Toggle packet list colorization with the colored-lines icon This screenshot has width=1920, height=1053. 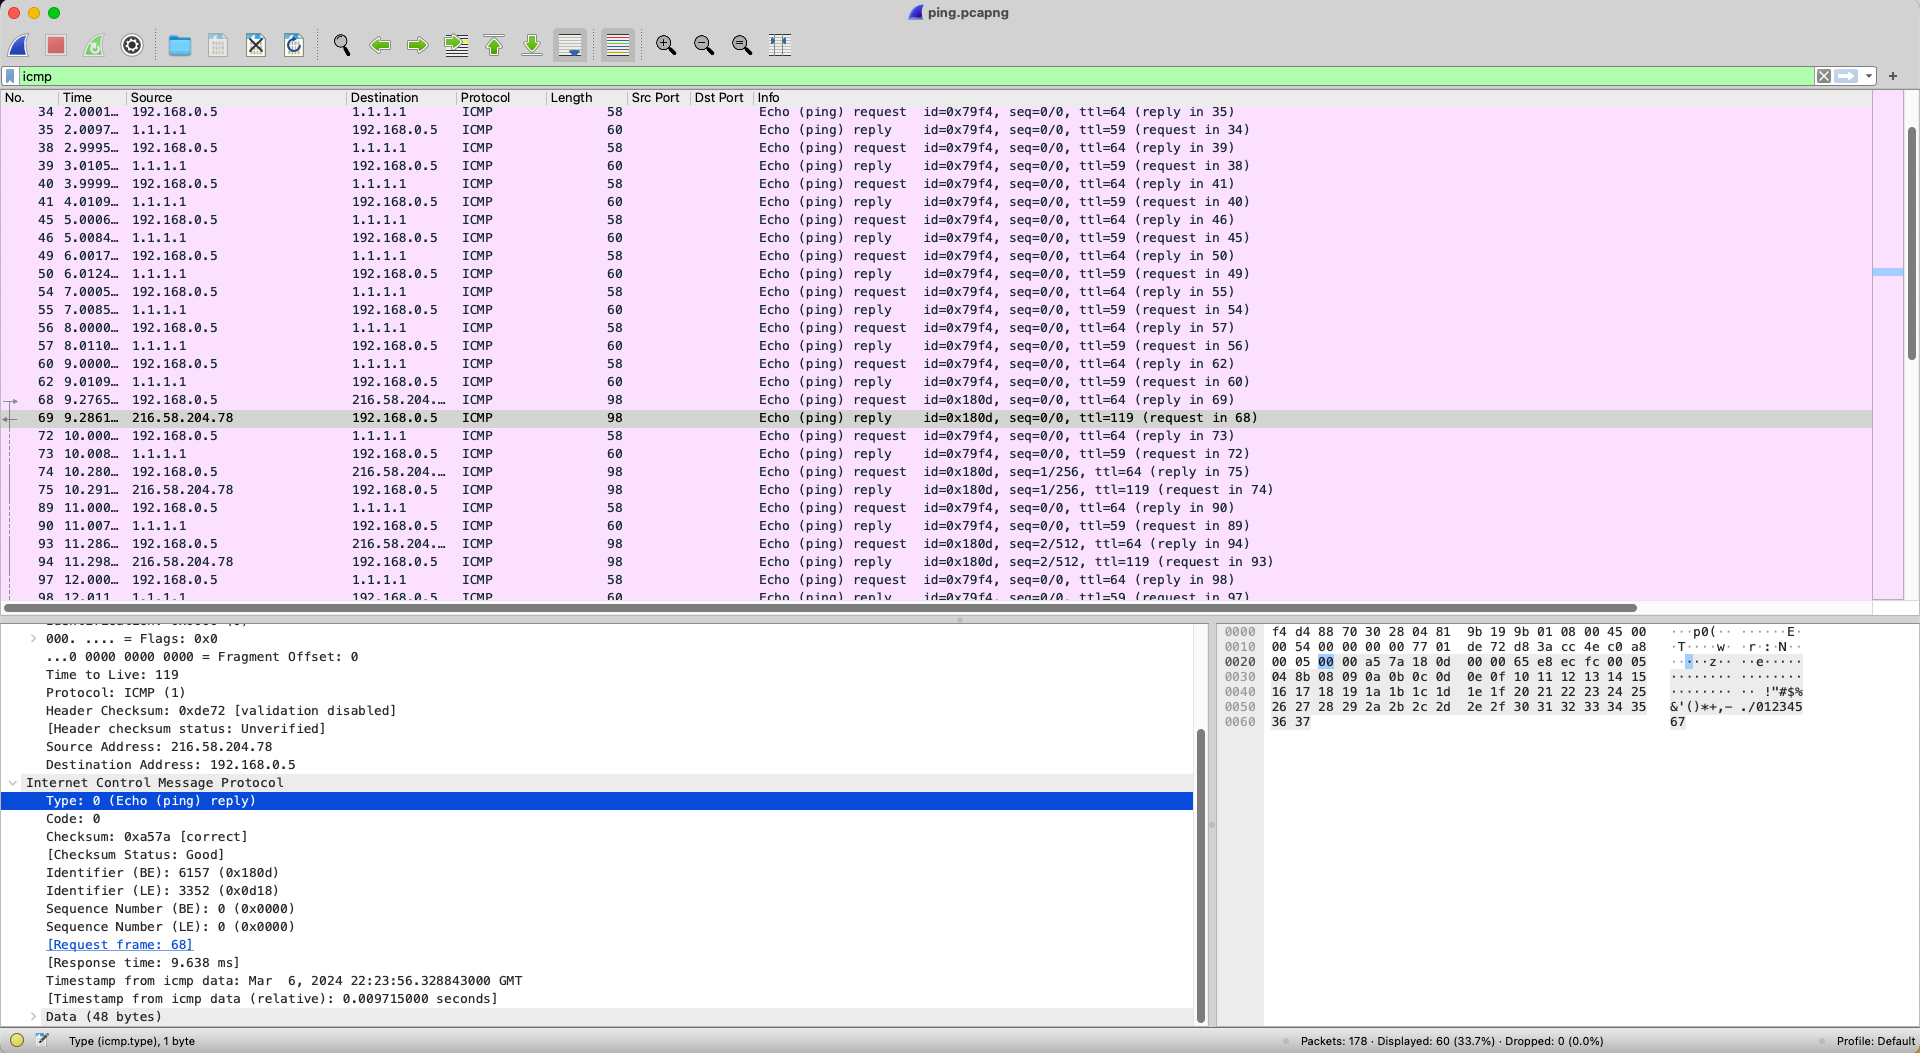618,45
